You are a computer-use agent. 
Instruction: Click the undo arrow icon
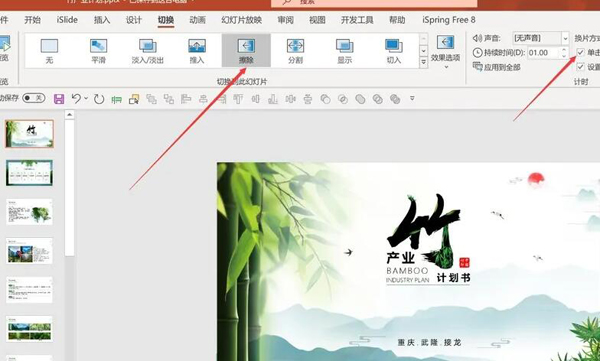[x=76, y=99]
